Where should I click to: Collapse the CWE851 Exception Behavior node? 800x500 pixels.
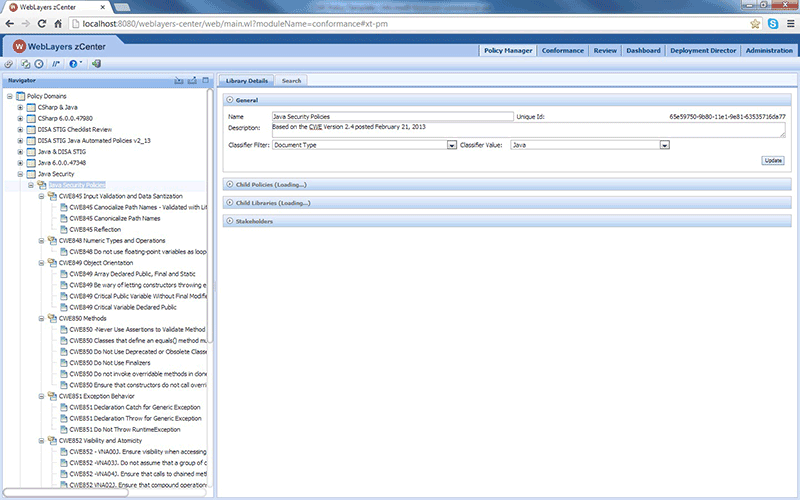point(42,396)
